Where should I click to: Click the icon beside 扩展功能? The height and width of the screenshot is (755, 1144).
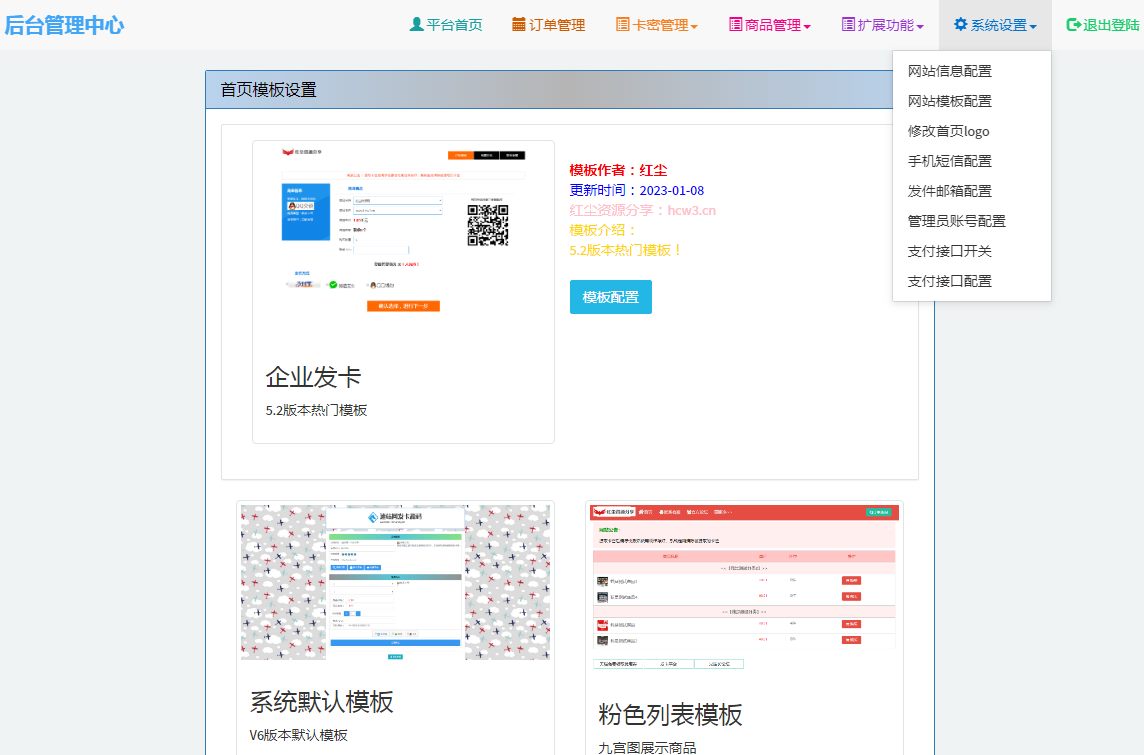tap(848, 25)
